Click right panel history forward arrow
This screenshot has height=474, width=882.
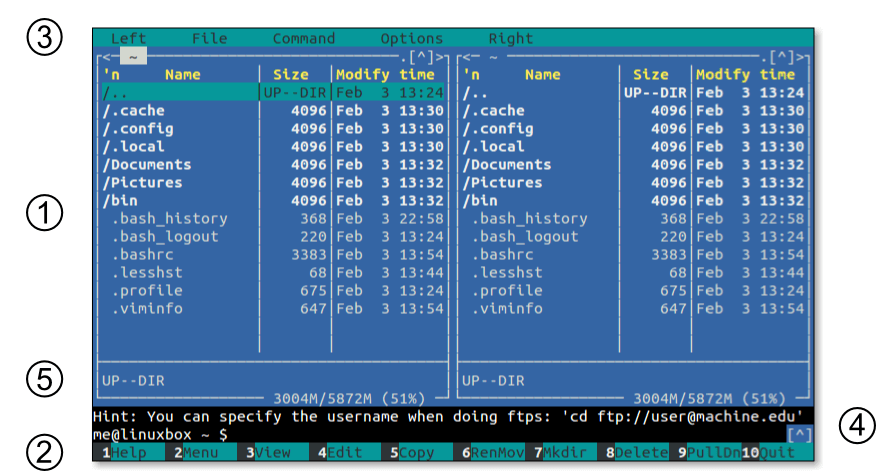(x=800, y=57)
